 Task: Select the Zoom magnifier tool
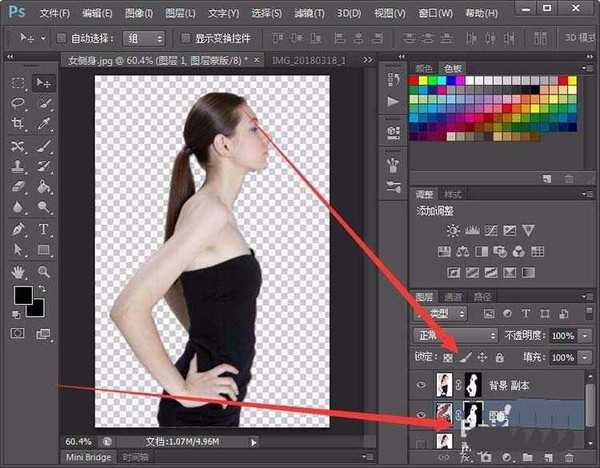[x=44, y=271]
